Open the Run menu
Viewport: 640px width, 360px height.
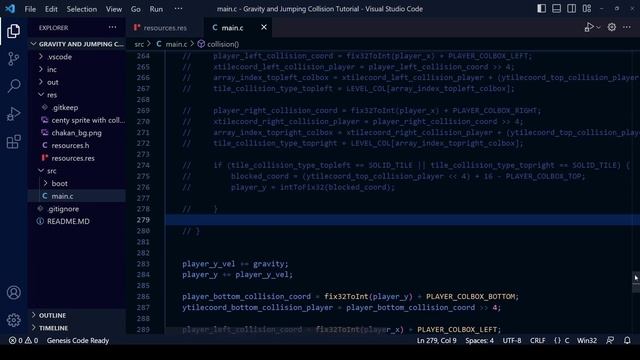coord(156,9)
